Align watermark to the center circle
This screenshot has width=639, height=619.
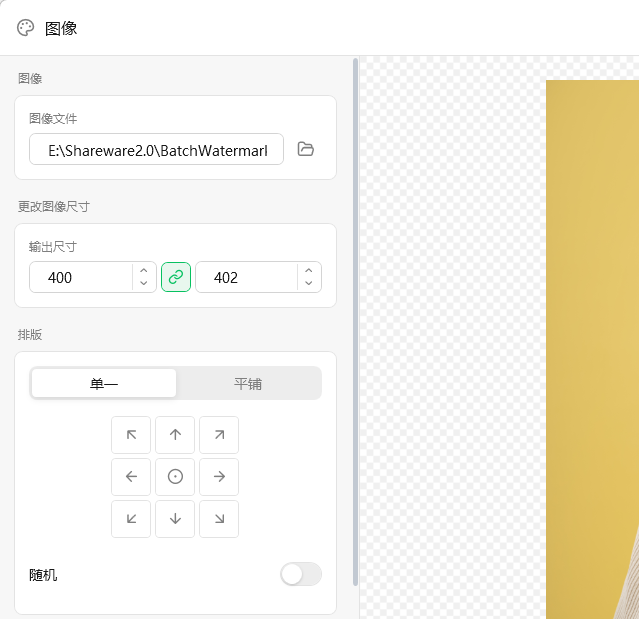(x=175, y=477)
